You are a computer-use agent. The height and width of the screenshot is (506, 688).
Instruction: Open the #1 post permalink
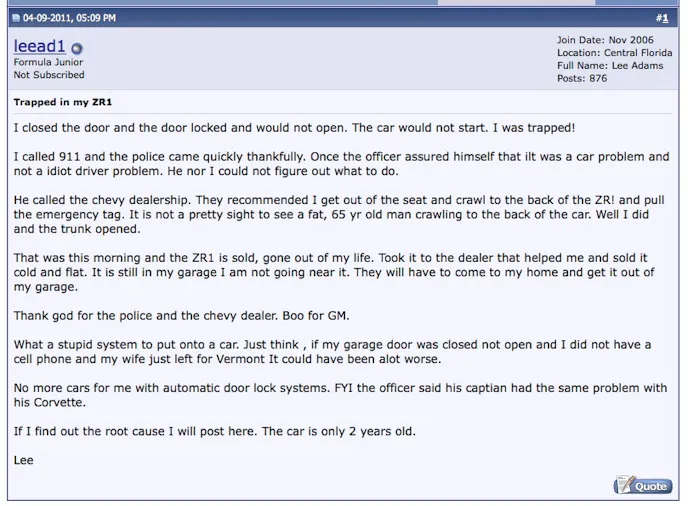[662, 18]
